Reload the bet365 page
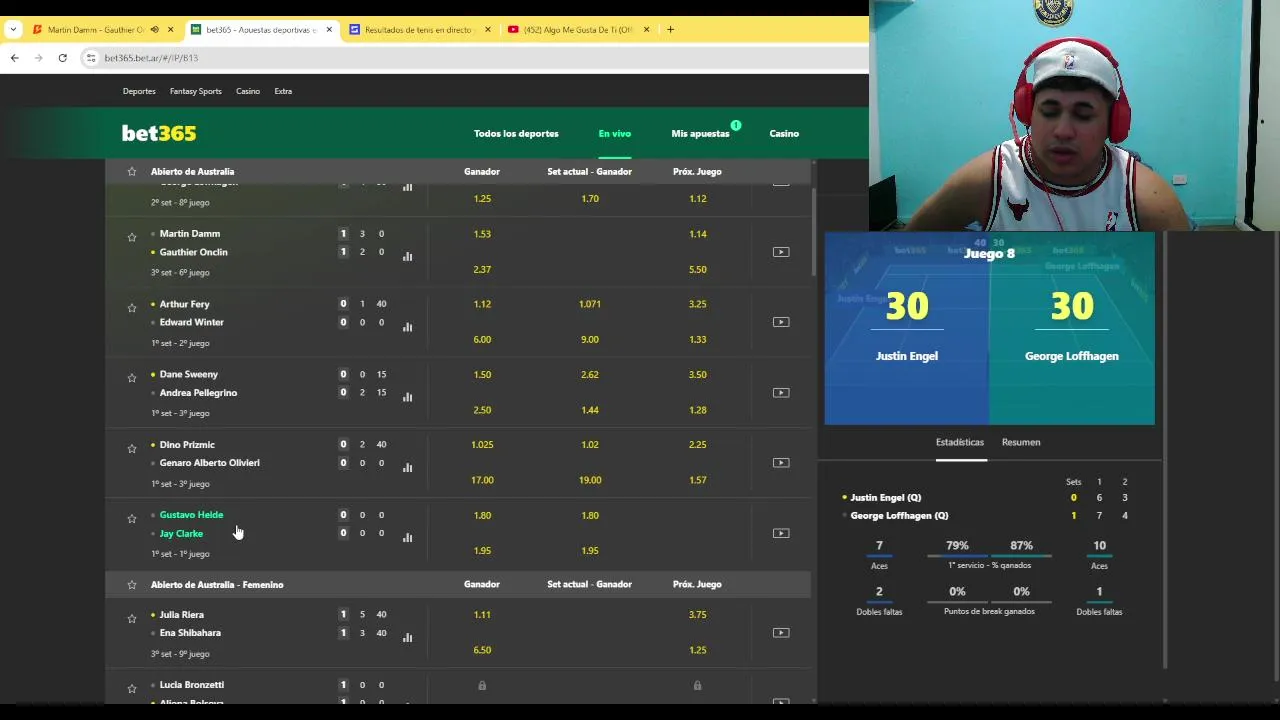 coord(62,58)
